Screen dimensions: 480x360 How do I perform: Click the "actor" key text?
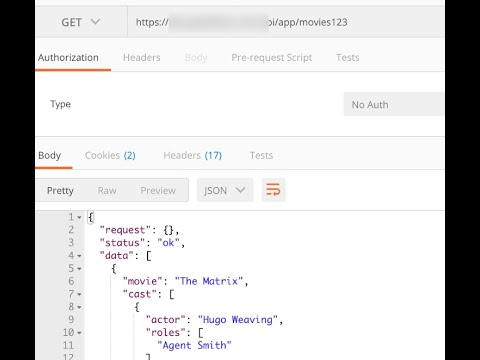(165, 320)
